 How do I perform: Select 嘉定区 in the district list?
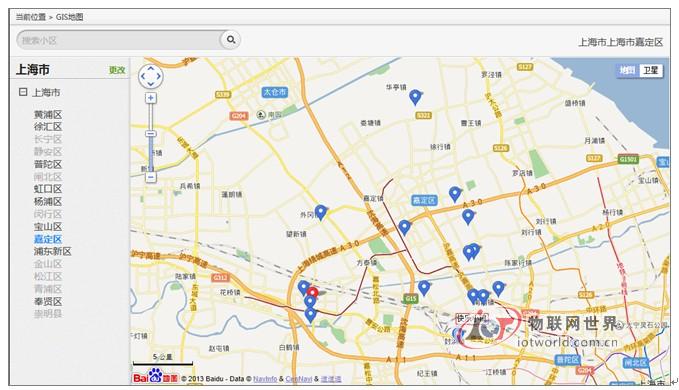48,239
